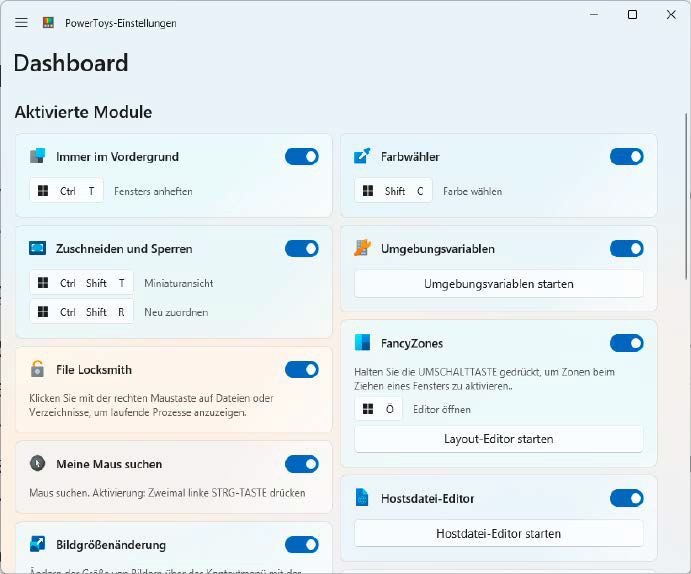Click the Farbwähler color picker icon
Screen dimensions: 691x574
point(362,156)
